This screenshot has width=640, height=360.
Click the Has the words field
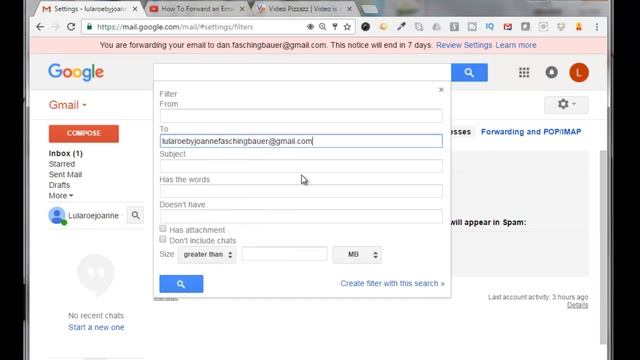click(x=301, y=191)
